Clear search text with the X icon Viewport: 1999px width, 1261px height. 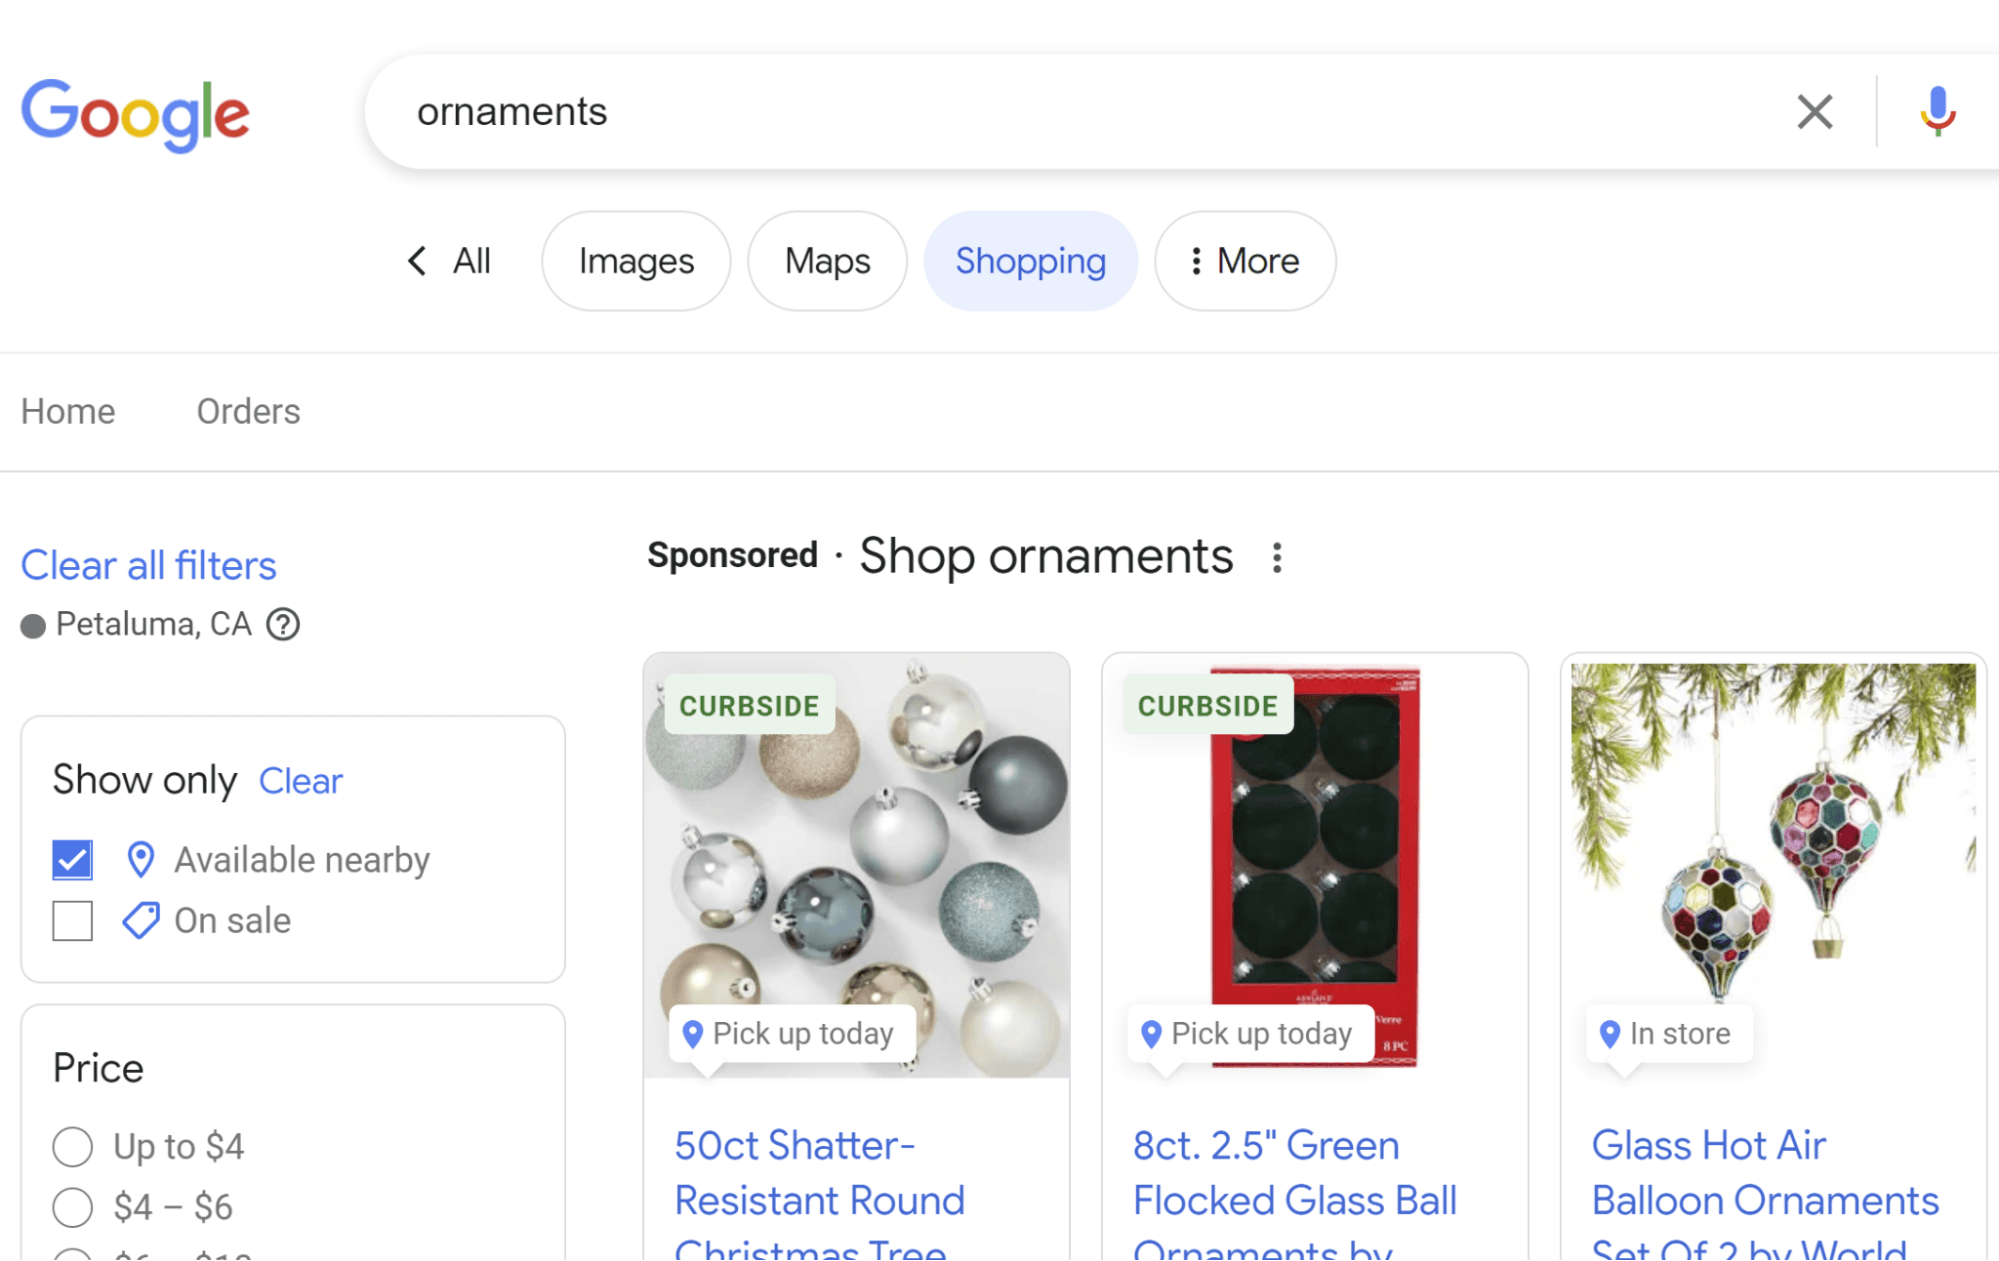1814,112
